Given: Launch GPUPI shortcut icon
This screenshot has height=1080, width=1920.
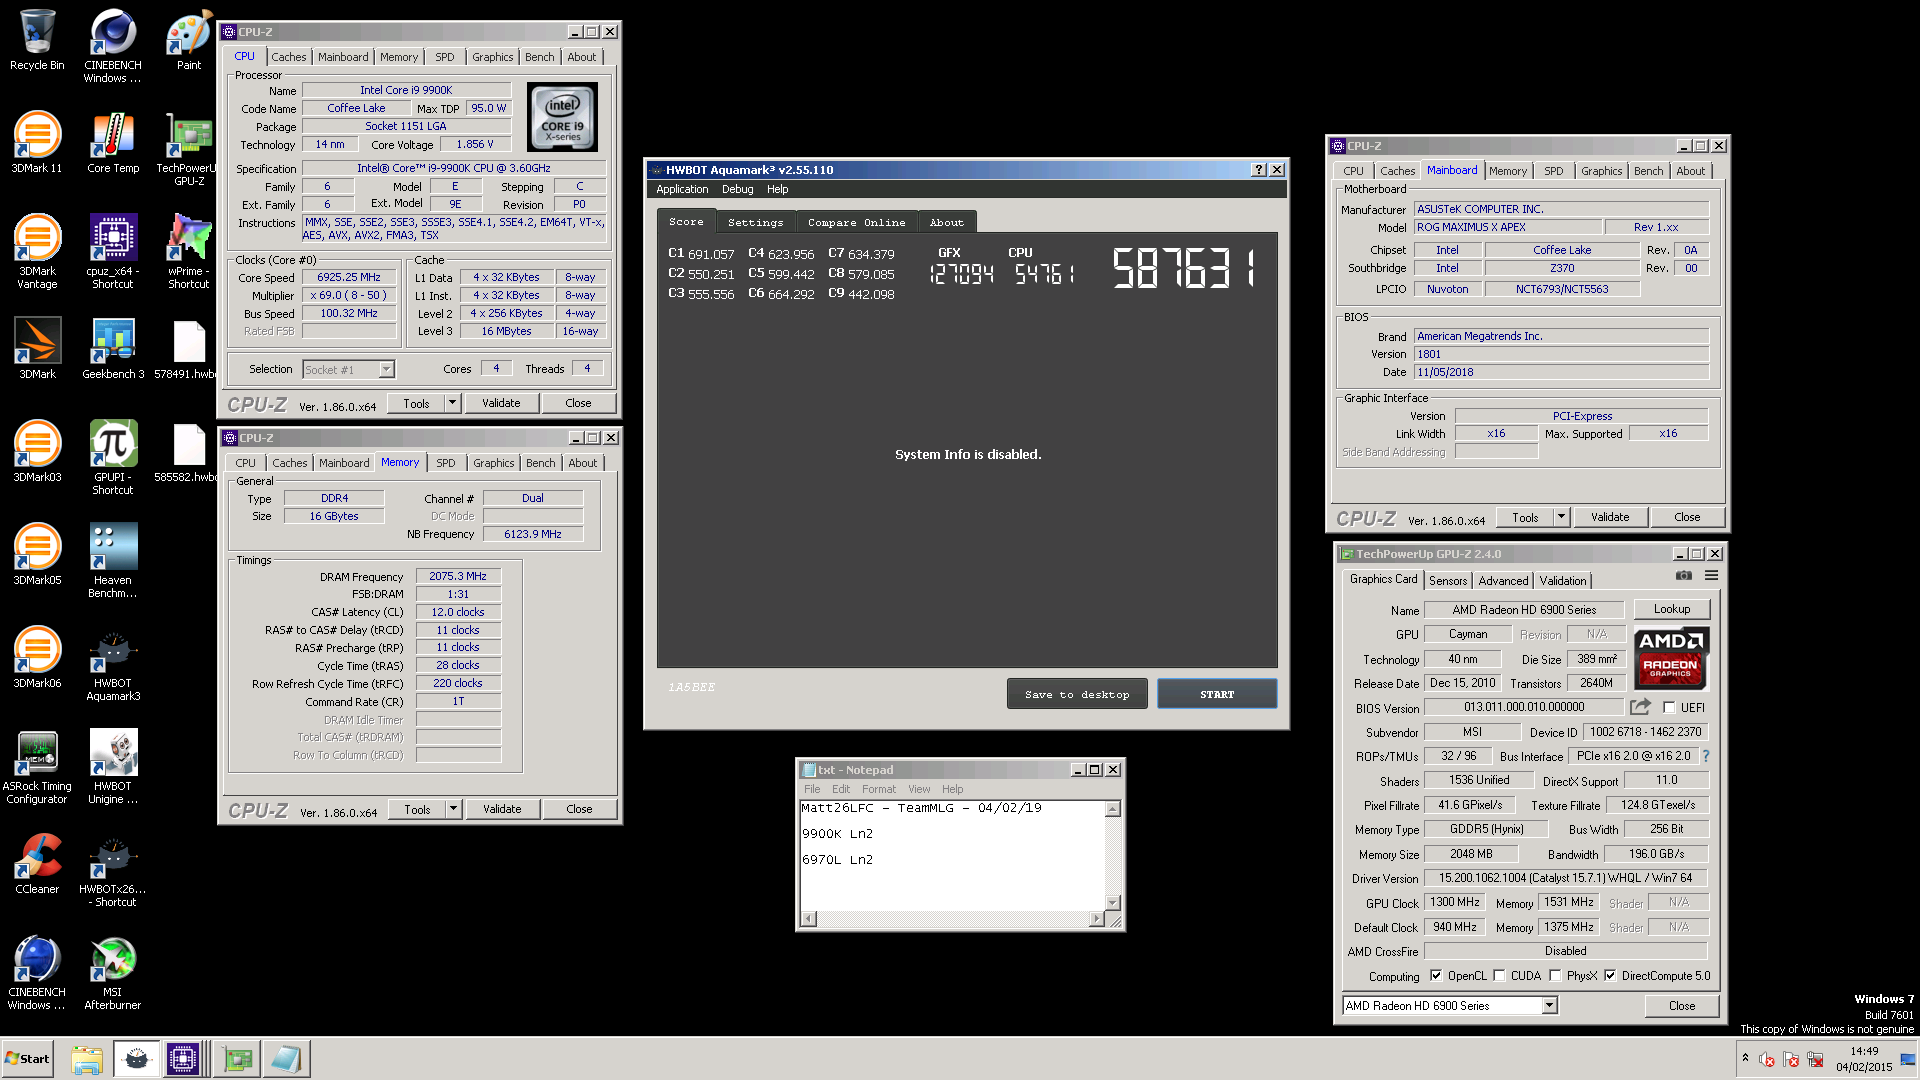Looking at the screenshot, I should pyautogui.click(x=113, y=458).
